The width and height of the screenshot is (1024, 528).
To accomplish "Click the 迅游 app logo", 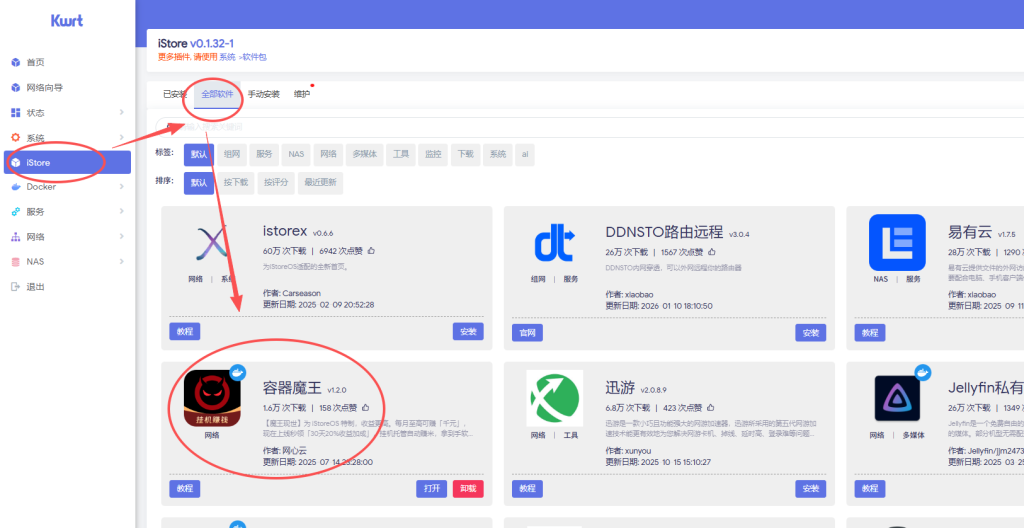I will (x=554, y=399).
